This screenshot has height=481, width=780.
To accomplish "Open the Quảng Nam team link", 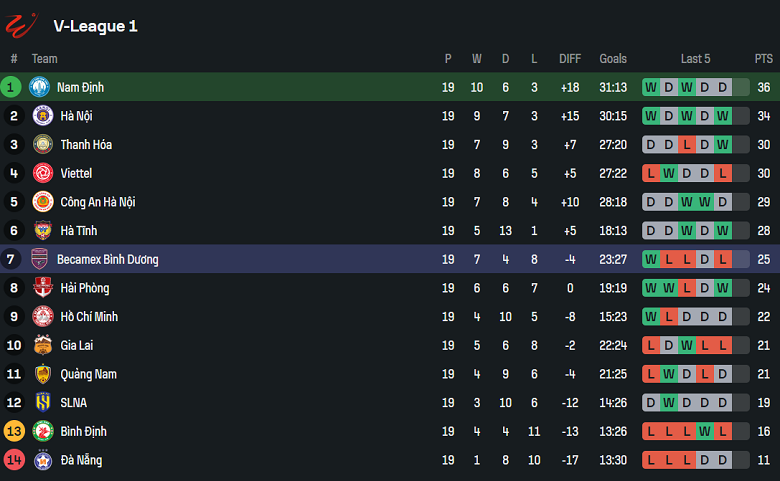I will point(88,374).
